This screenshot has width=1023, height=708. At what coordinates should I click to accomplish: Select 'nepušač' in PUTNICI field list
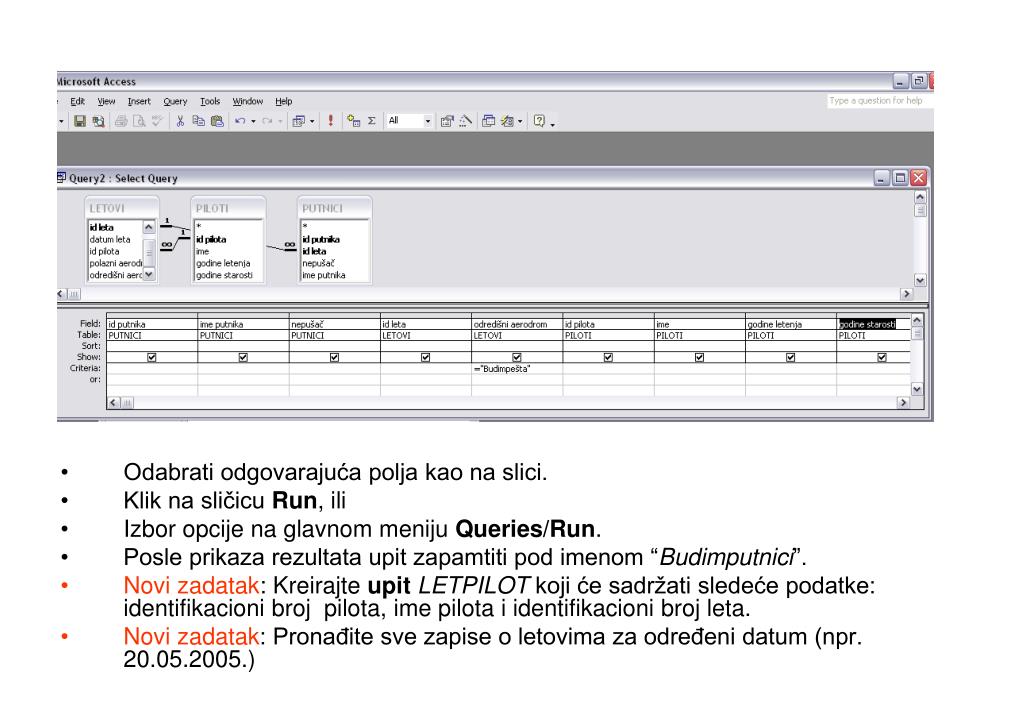(x=318, y=264)
